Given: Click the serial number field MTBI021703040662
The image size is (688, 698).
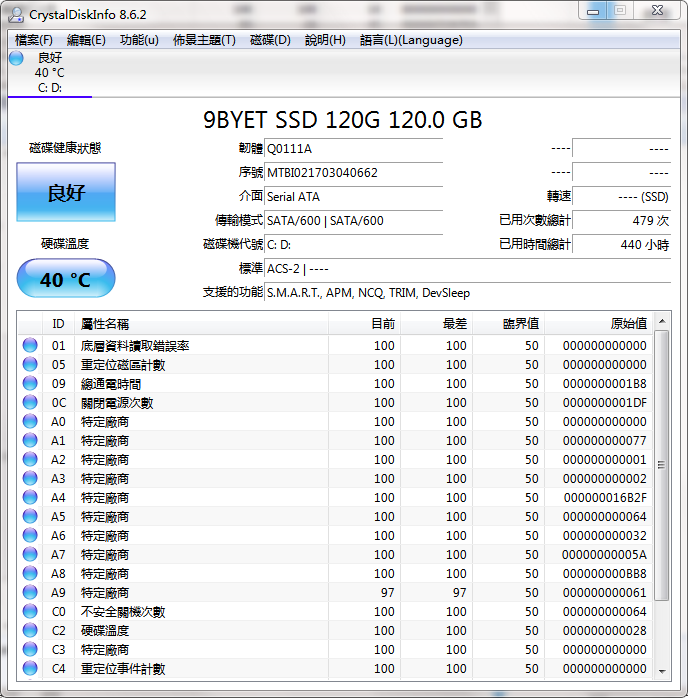Looking at the screenshot, I should pyautogui.click(x=353, y=173).
